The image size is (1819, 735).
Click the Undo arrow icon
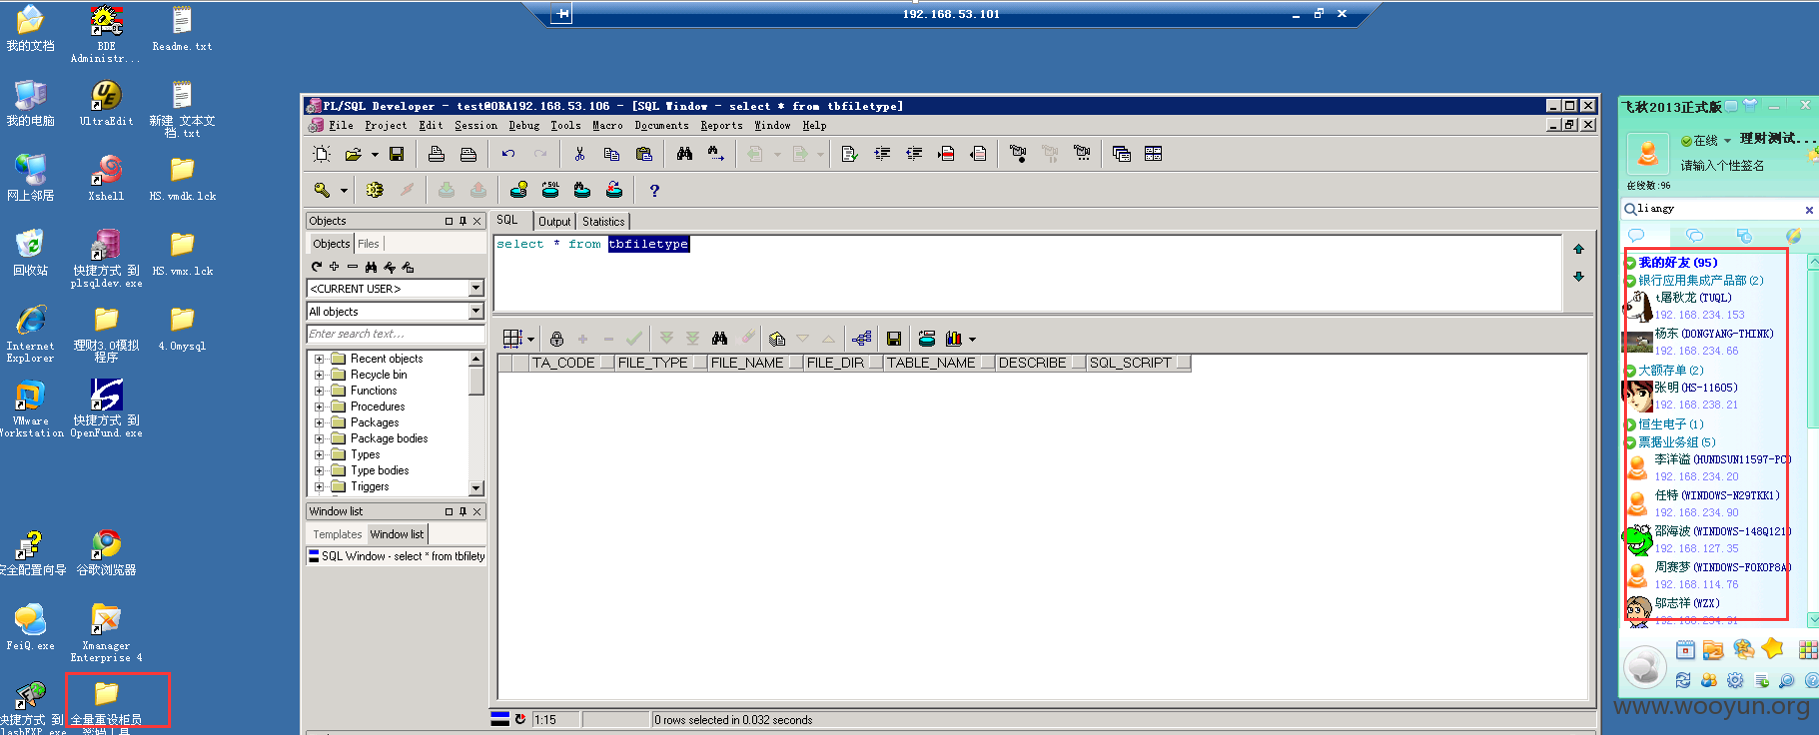(509, 154)
